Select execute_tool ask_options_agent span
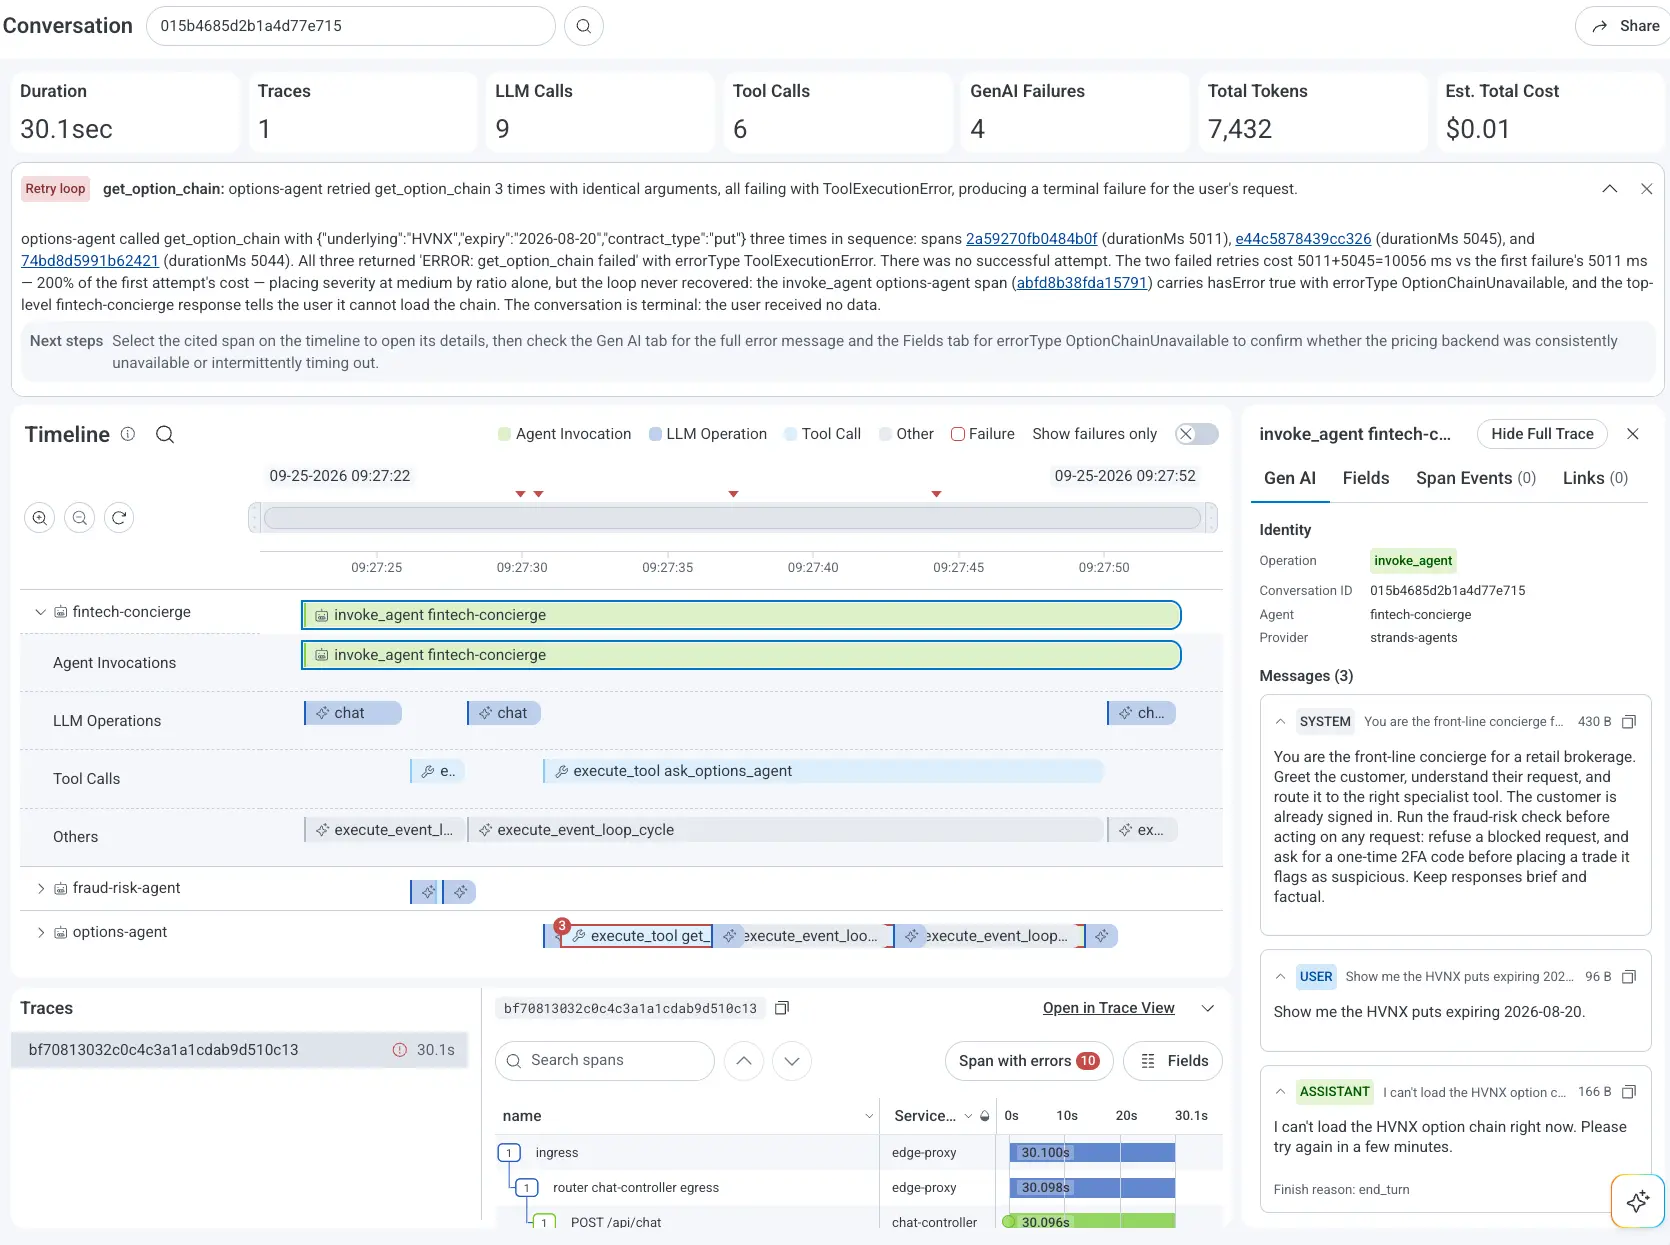 pyautogui.click(x=823, y=771)
